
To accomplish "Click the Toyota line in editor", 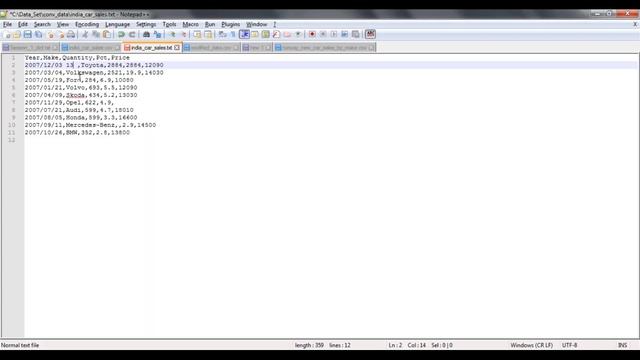I will pyautogui.click(x=94, y=65).
